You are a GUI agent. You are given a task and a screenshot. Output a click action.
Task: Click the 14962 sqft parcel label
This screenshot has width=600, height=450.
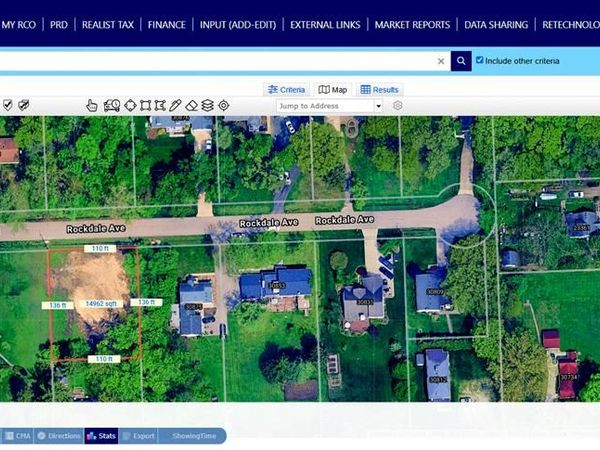(101, 304)
